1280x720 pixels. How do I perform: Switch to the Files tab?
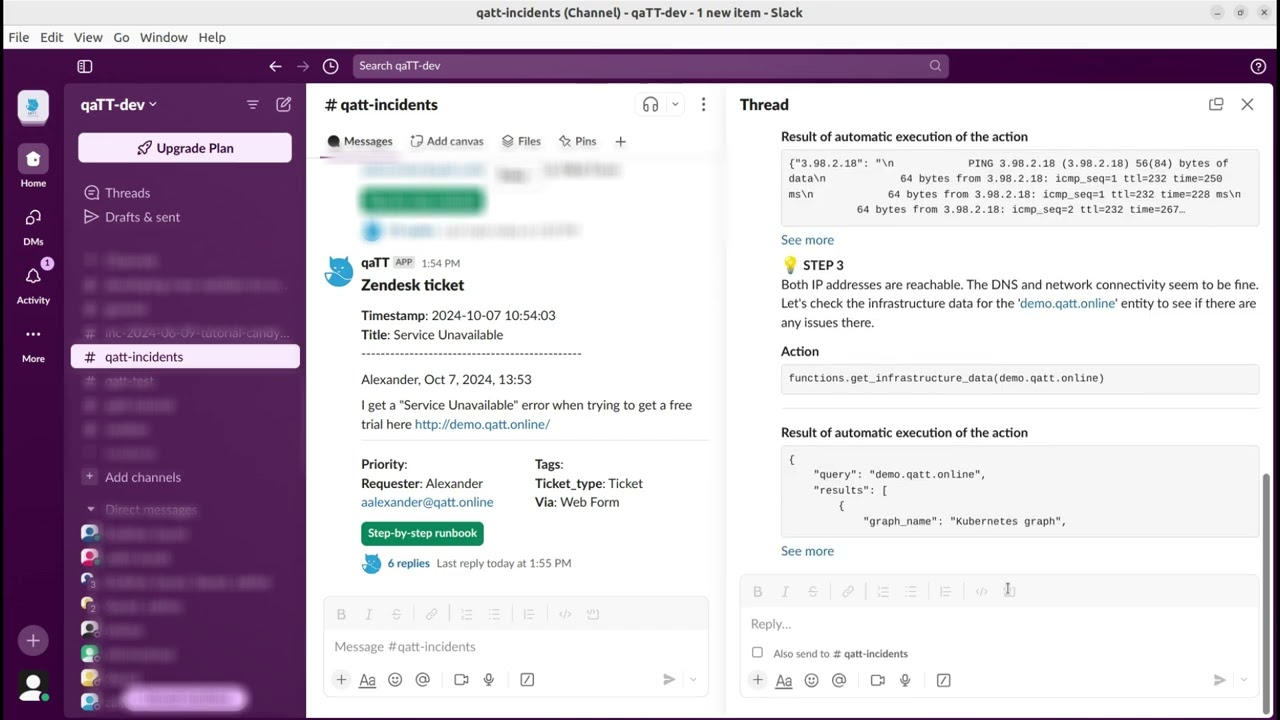pos(521,142)
